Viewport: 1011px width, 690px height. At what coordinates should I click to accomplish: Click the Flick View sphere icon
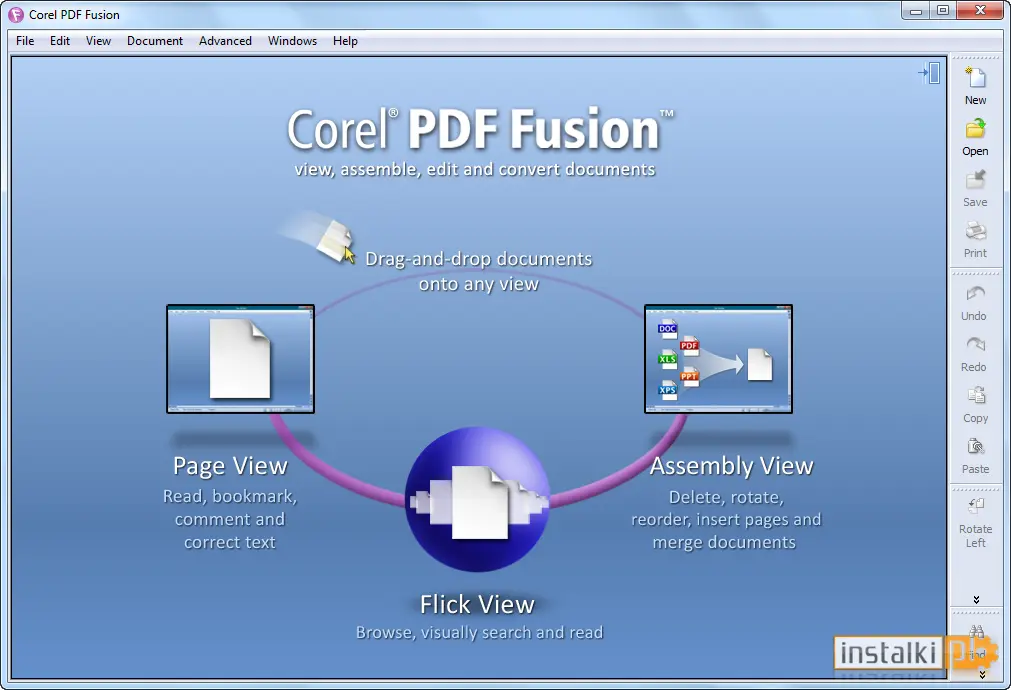click(477, 499)
